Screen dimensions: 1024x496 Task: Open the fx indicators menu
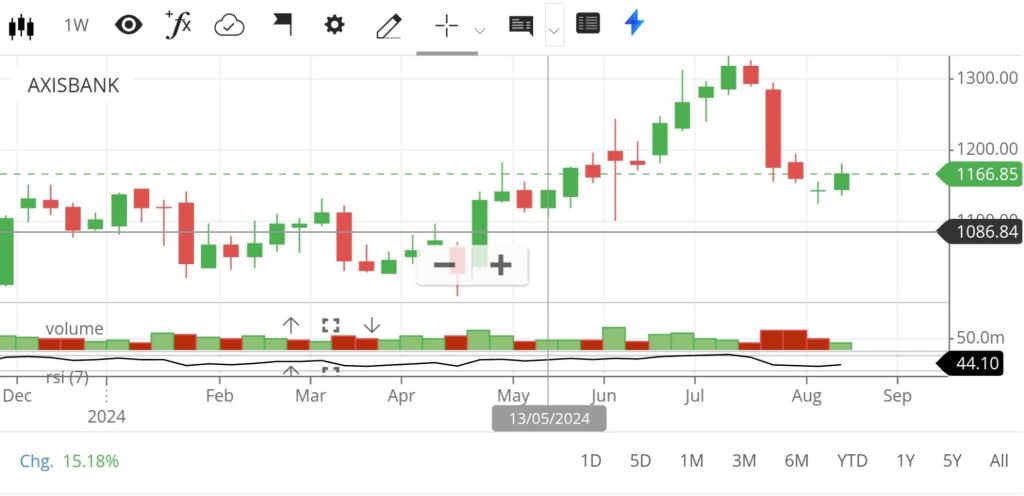pos(178,25)
